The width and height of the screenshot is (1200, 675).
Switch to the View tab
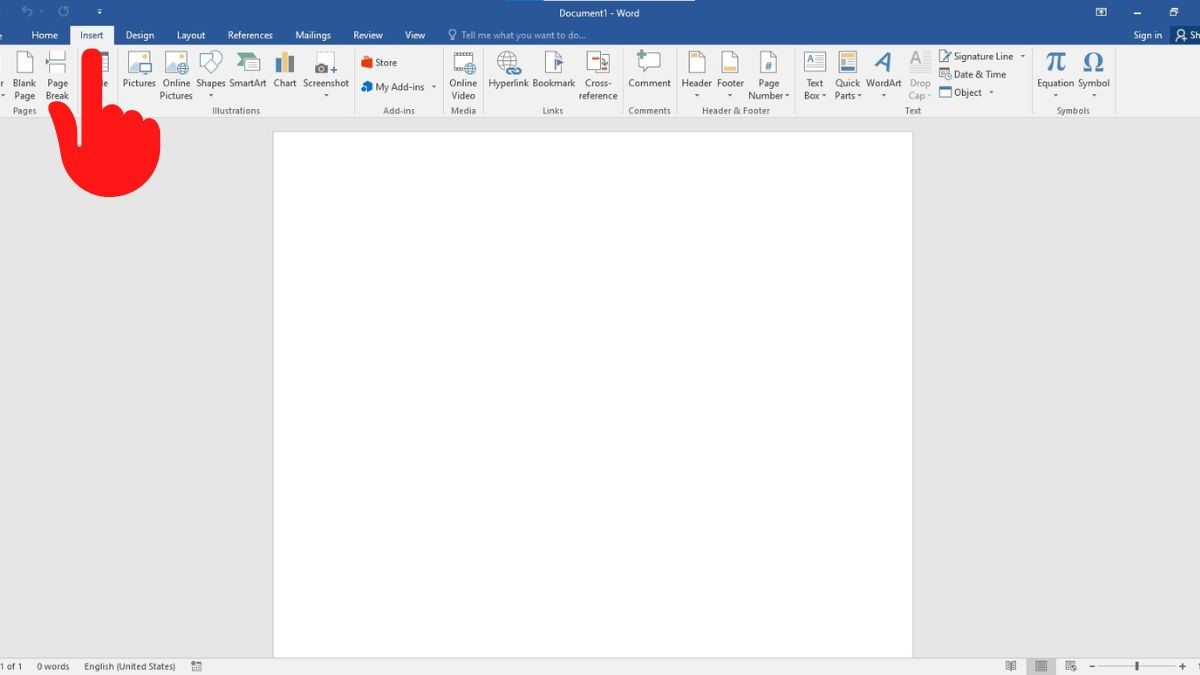click(415, 35)
